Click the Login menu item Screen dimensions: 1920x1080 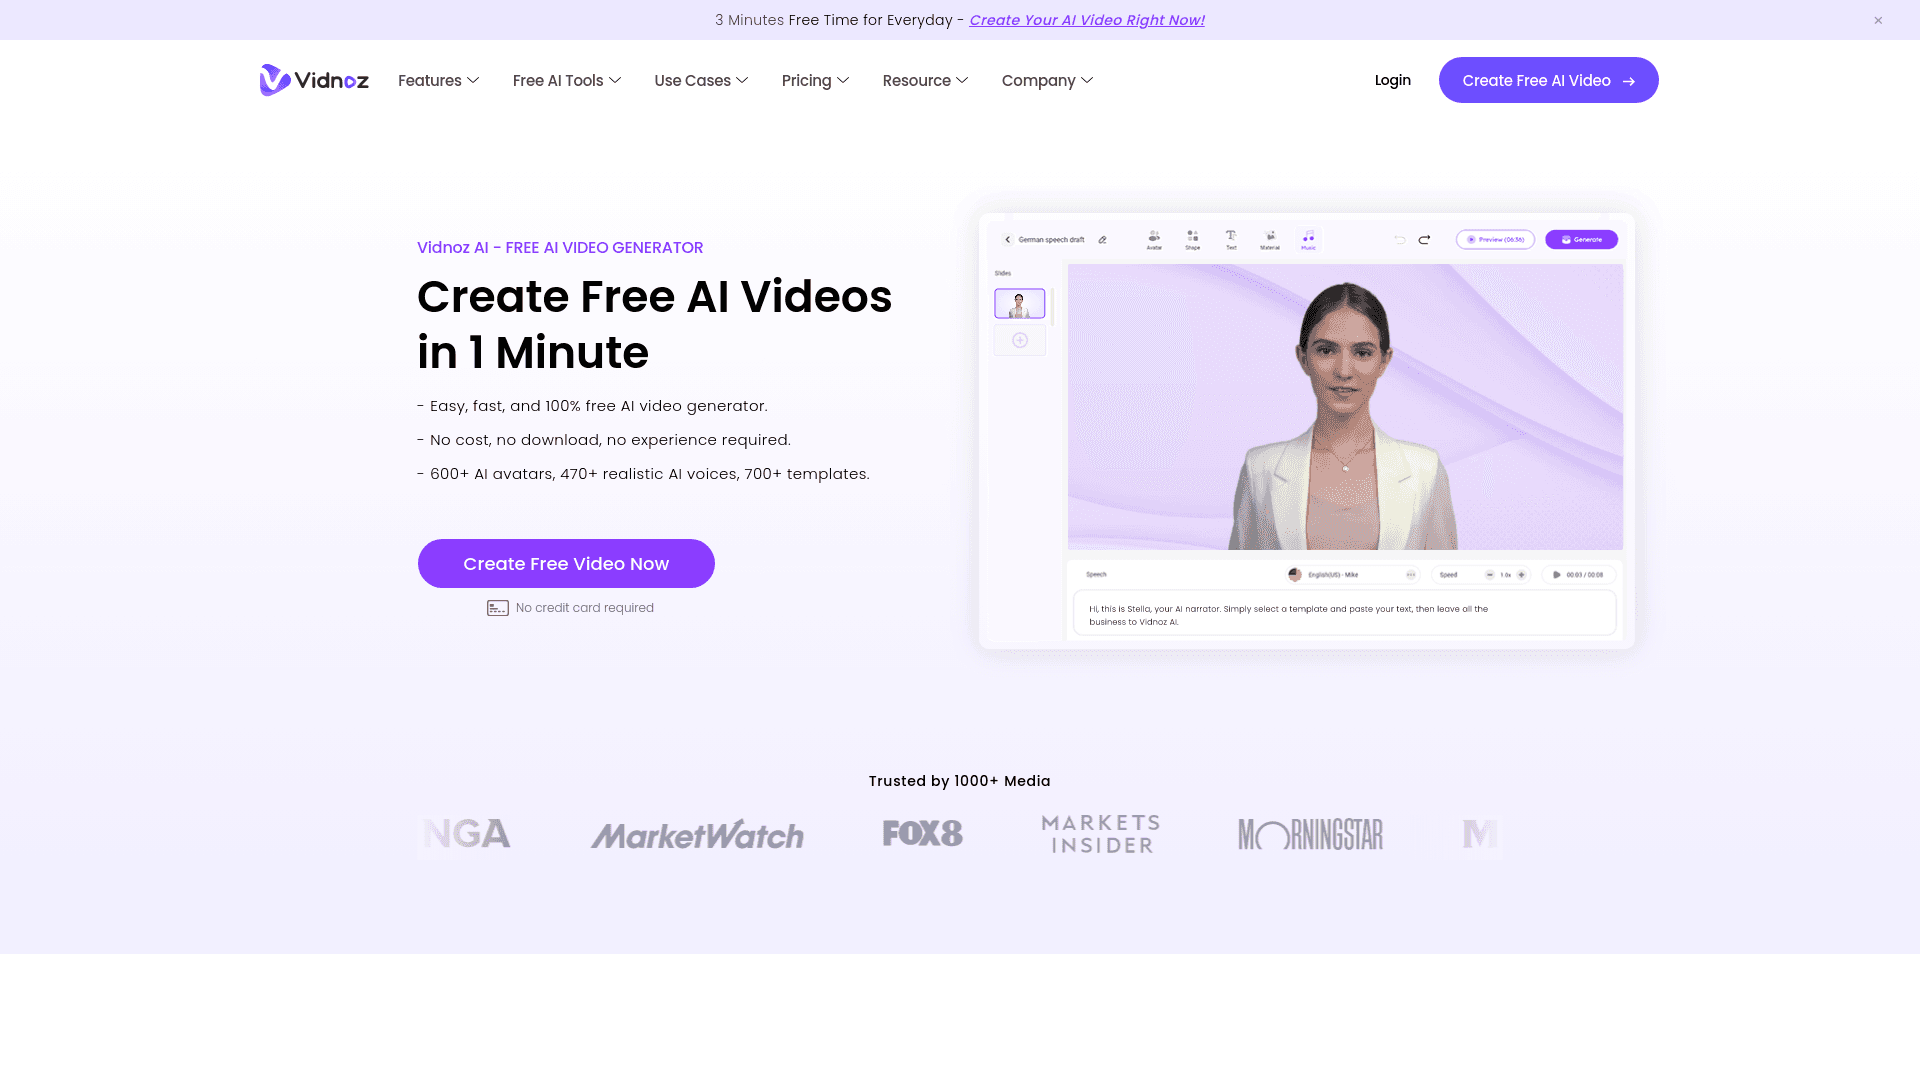pos(1393,80)
